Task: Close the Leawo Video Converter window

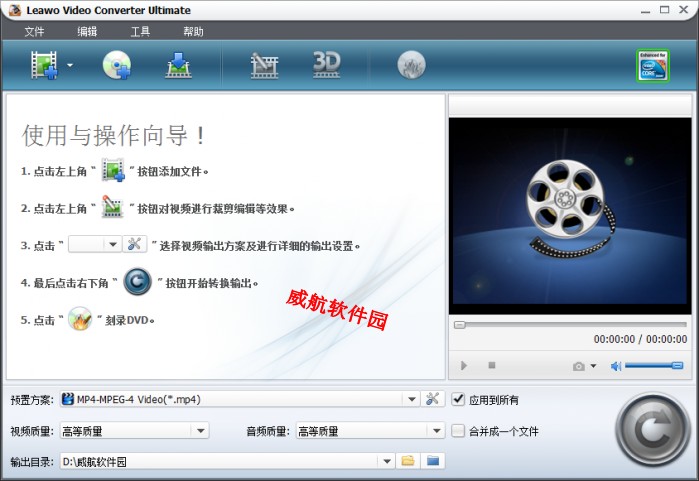Action: point(683,9)
